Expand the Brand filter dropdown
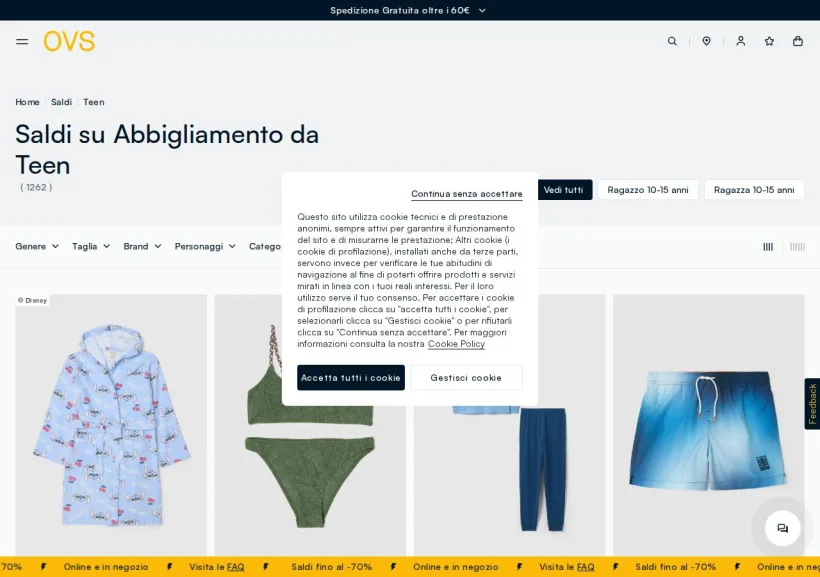Viewport: 820px width, 577px height. (142, 246)
